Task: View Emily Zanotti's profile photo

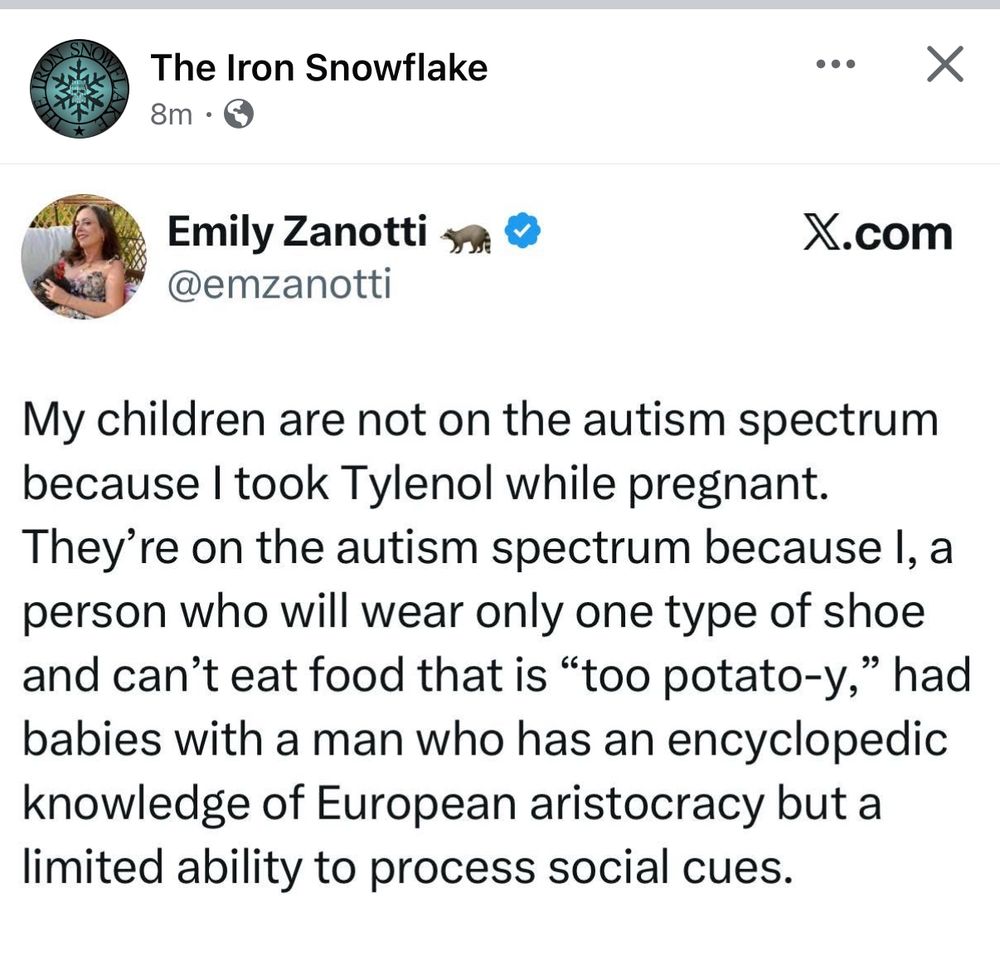Action: tap(83, 258)
